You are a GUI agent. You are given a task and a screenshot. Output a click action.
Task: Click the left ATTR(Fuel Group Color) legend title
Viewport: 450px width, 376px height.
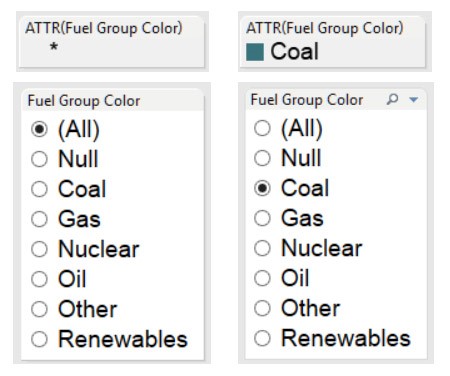(x=104, y=28)
